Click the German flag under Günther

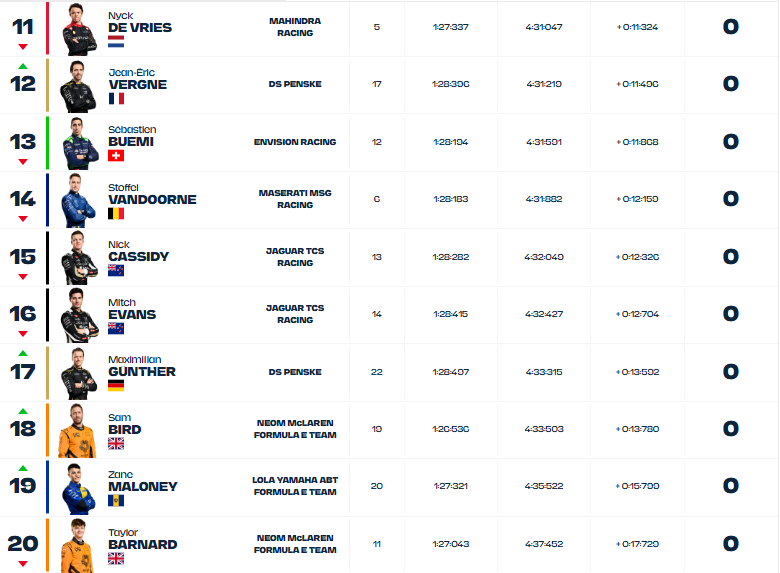pos(116,385)
